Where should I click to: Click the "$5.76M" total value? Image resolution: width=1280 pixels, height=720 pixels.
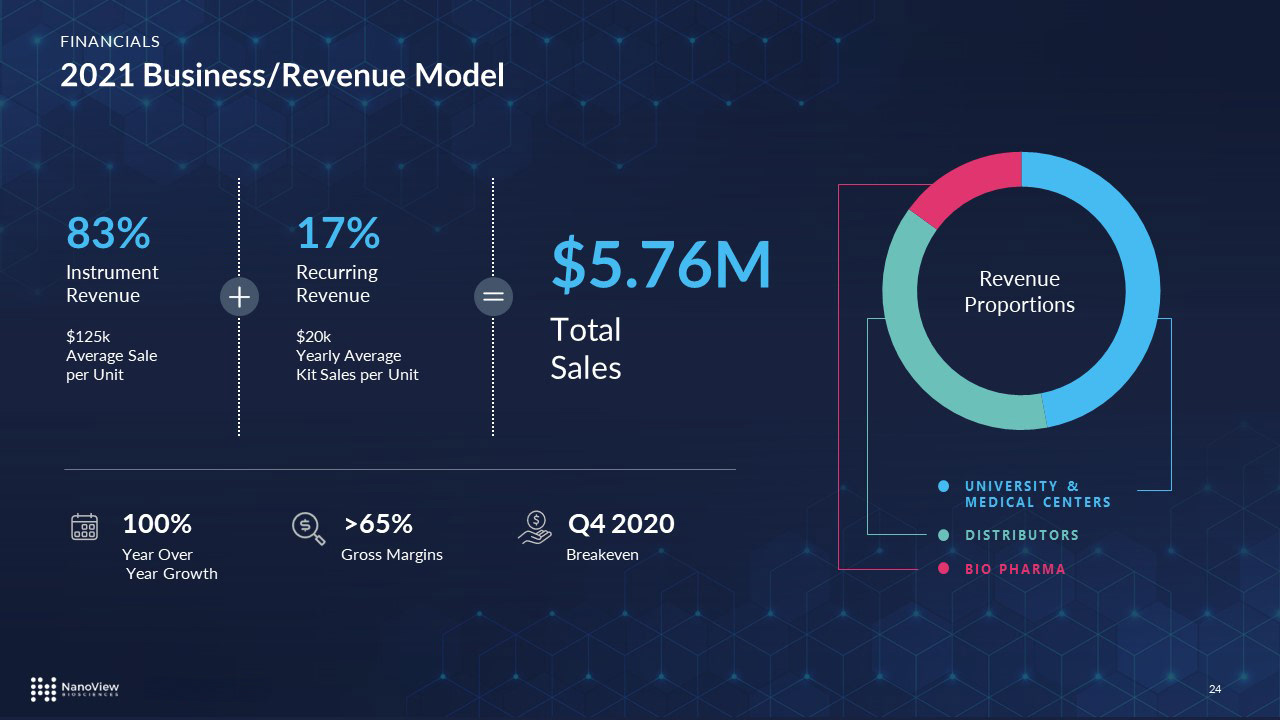[x=661, y=264]
